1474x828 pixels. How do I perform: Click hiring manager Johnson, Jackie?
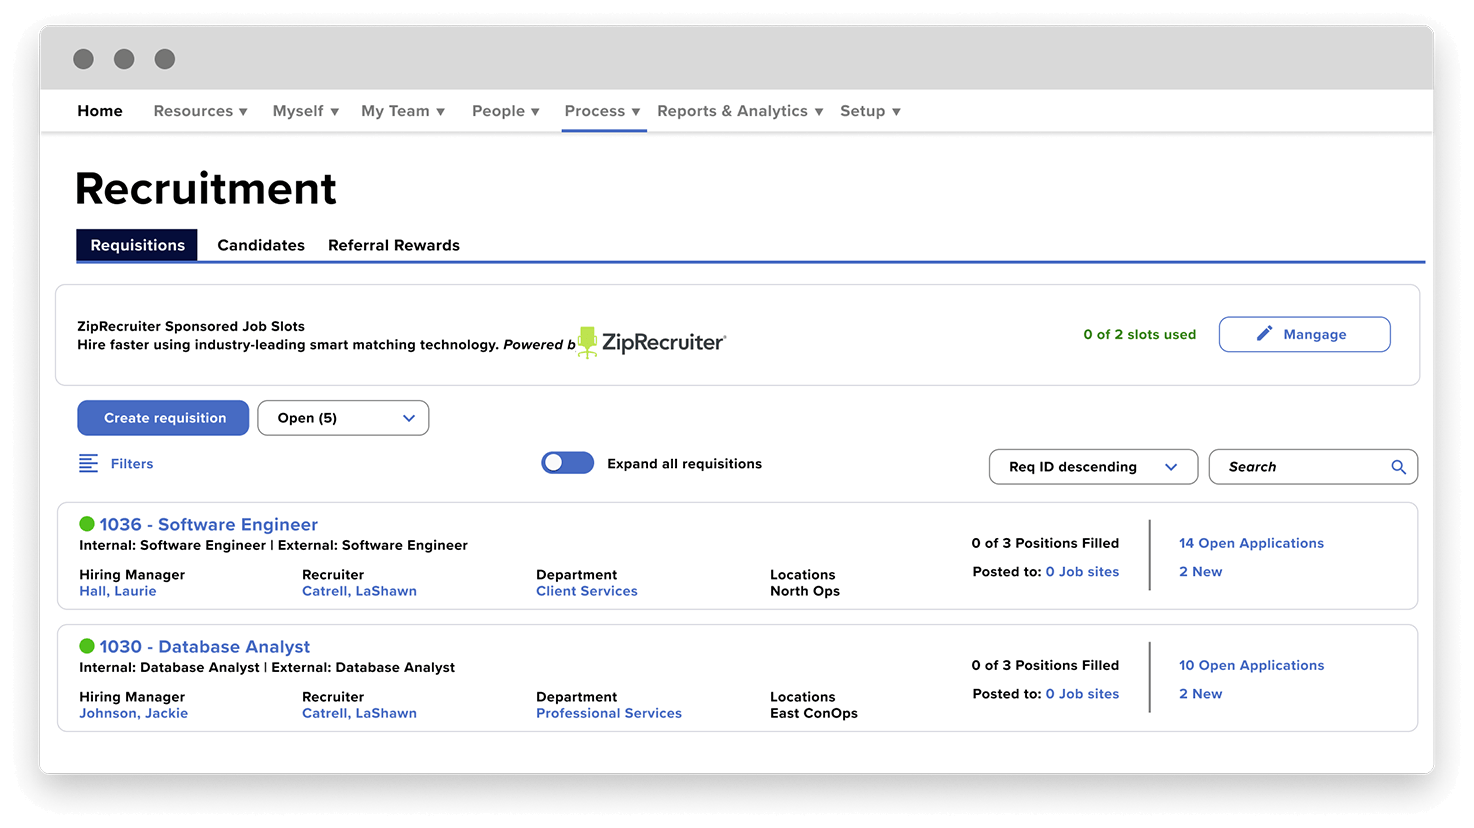point(134,713)
